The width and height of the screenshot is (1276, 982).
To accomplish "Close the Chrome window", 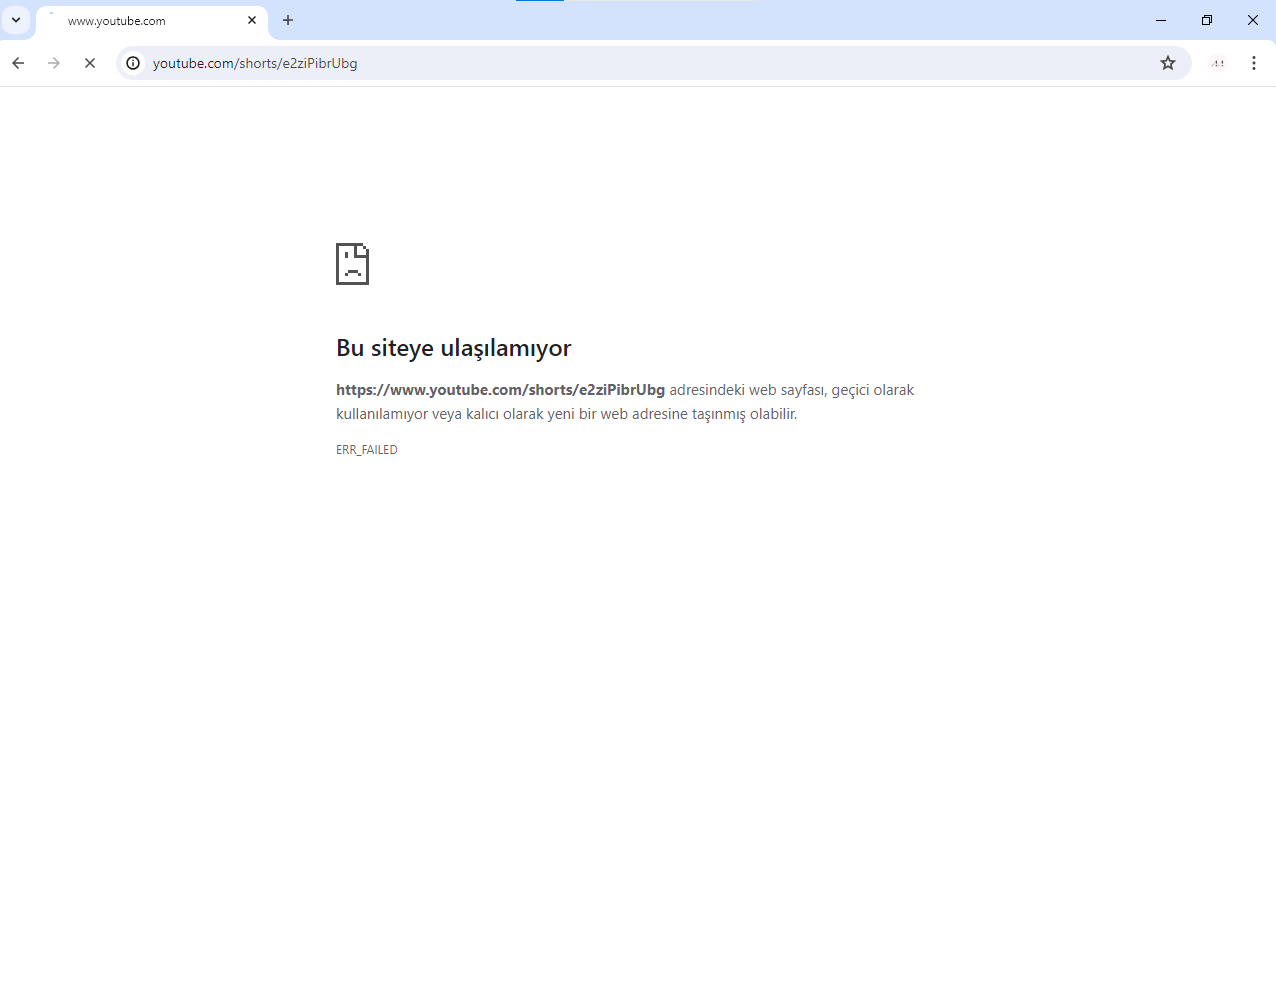I will [1253, 20].
